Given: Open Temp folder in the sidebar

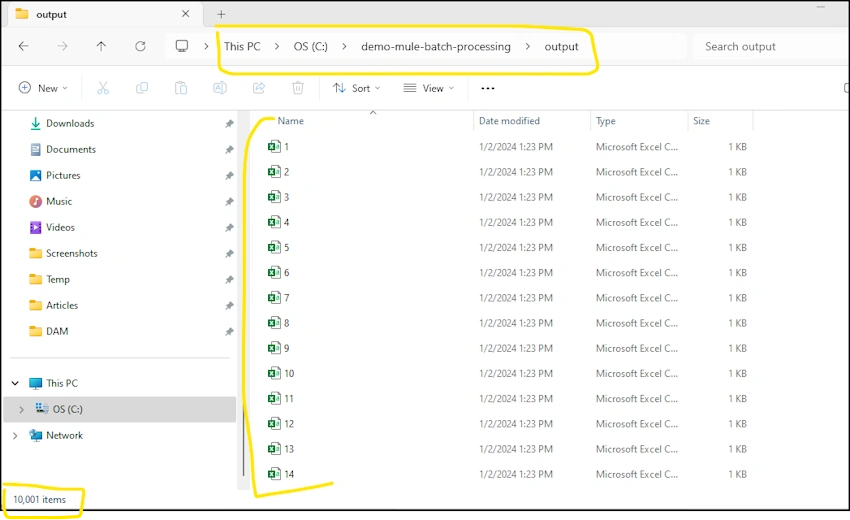Looking at the screenshot, I should 58,280.
